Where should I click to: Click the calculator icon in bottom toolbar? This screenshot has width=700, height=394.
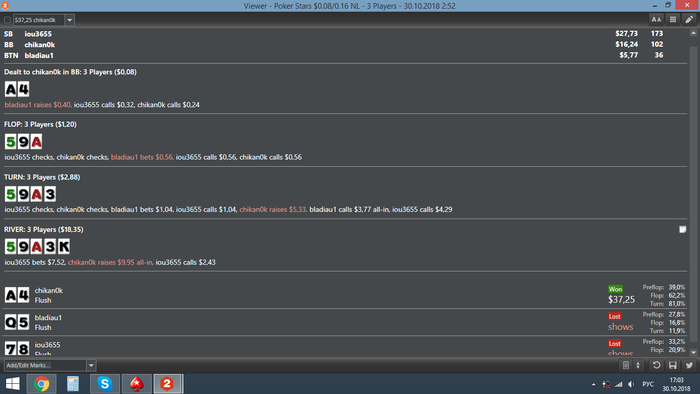coord(626,365)
